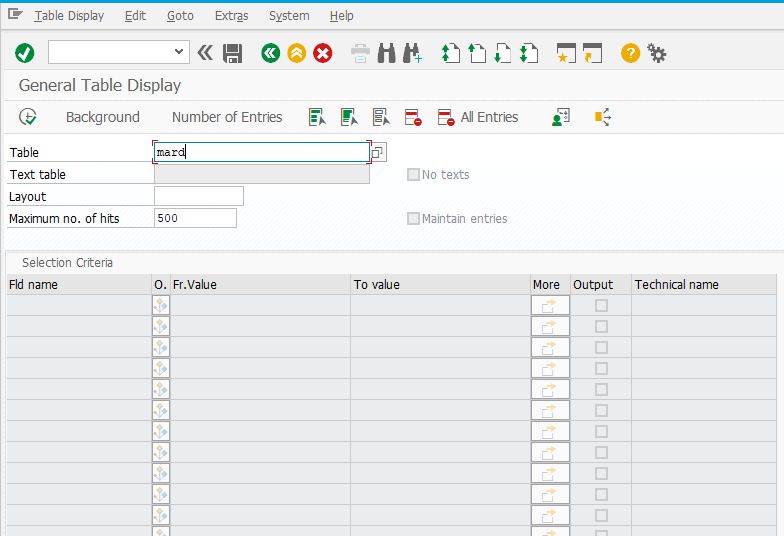Click the To value column header
Viewport: 784px width, 536px height.
pyautogui.click(x=440, y=284)
